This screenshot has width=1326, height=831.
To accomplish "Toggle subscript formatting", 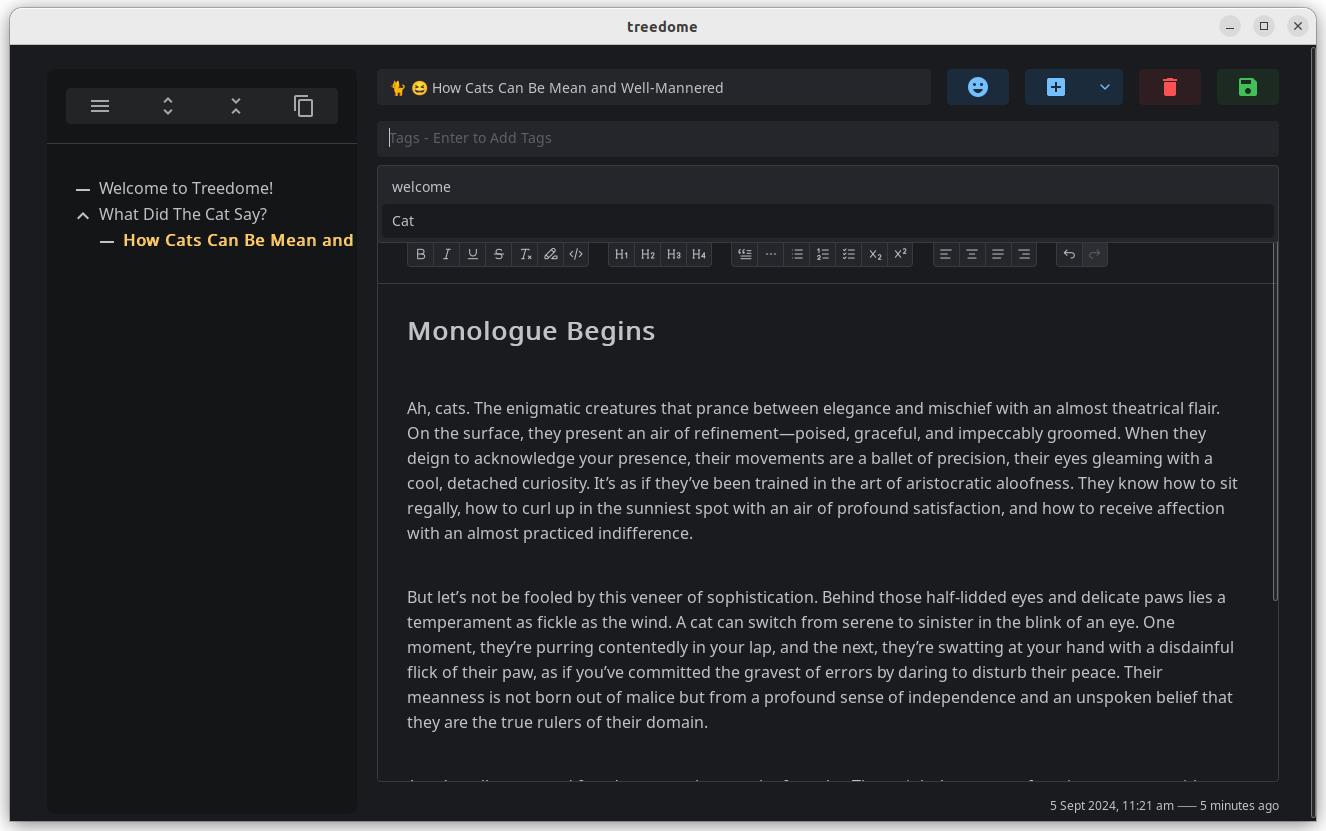I will click(x=875, y=254).
